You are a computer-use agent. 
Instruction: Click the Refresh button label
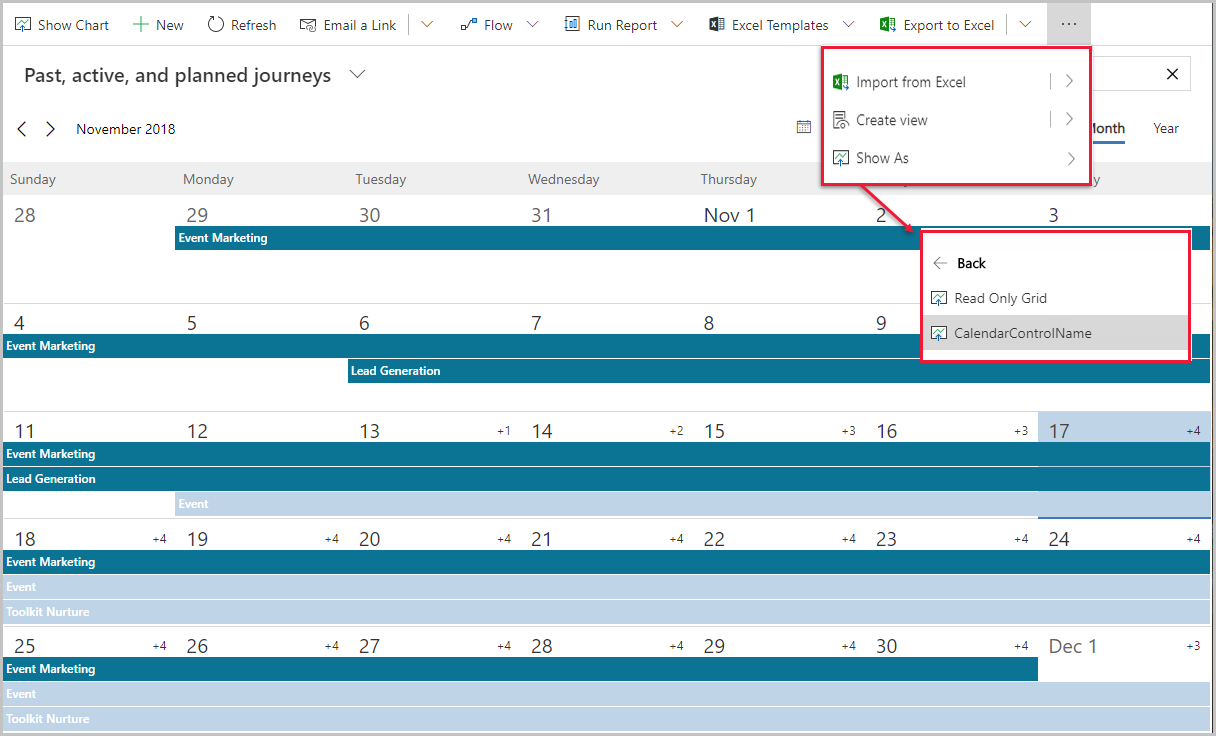pyautogui.click(x=253, y=25)
